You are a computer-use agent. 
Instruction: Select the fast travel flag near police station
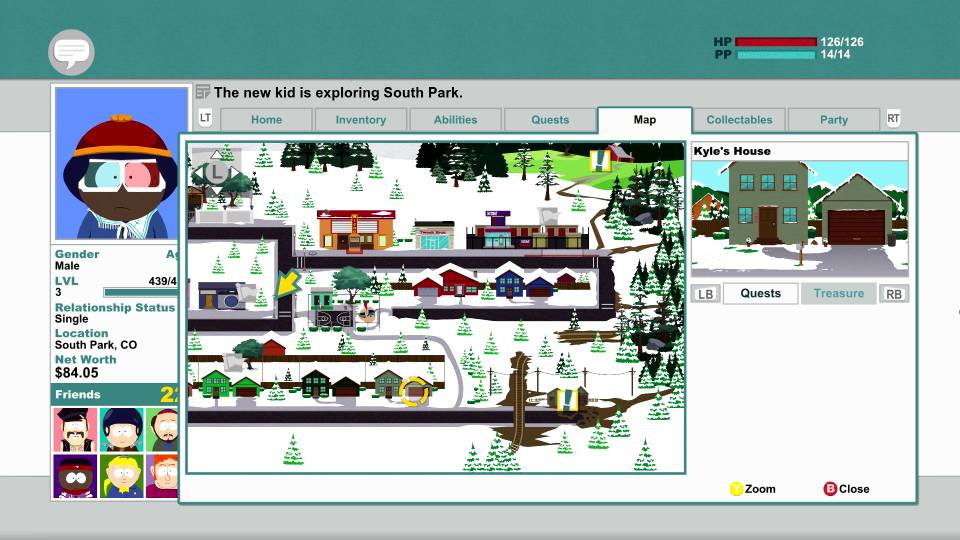[246, 294]
